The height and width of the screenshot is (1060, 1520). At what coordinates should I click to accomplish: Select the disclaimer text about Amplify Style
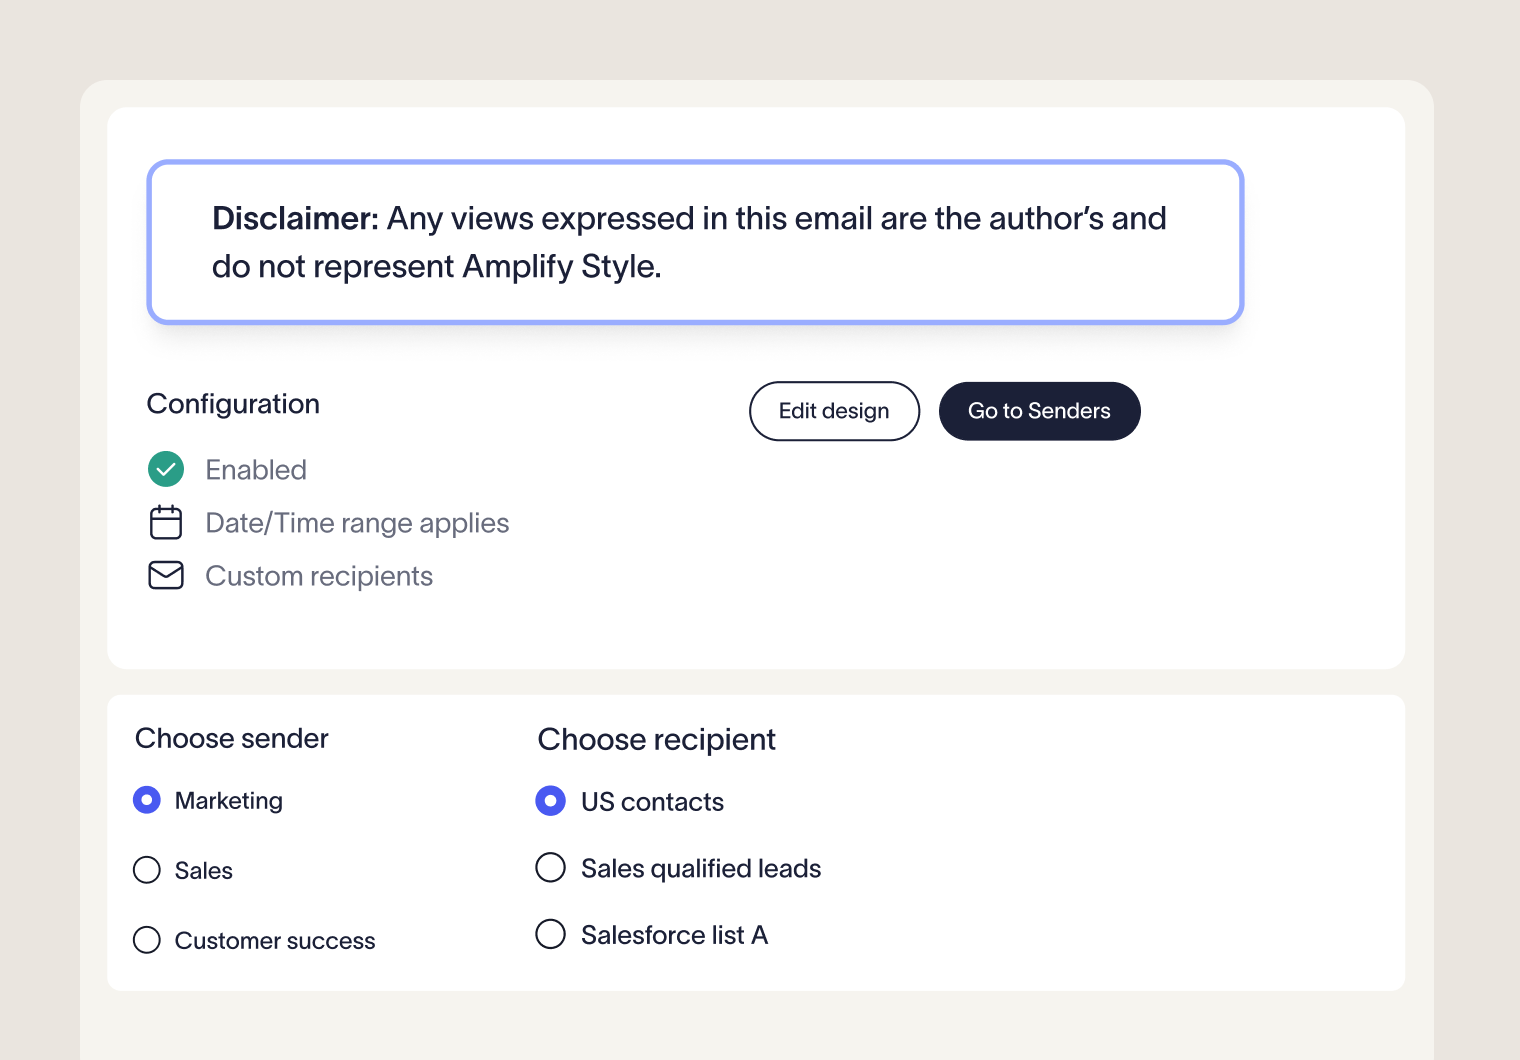point(688,242)
